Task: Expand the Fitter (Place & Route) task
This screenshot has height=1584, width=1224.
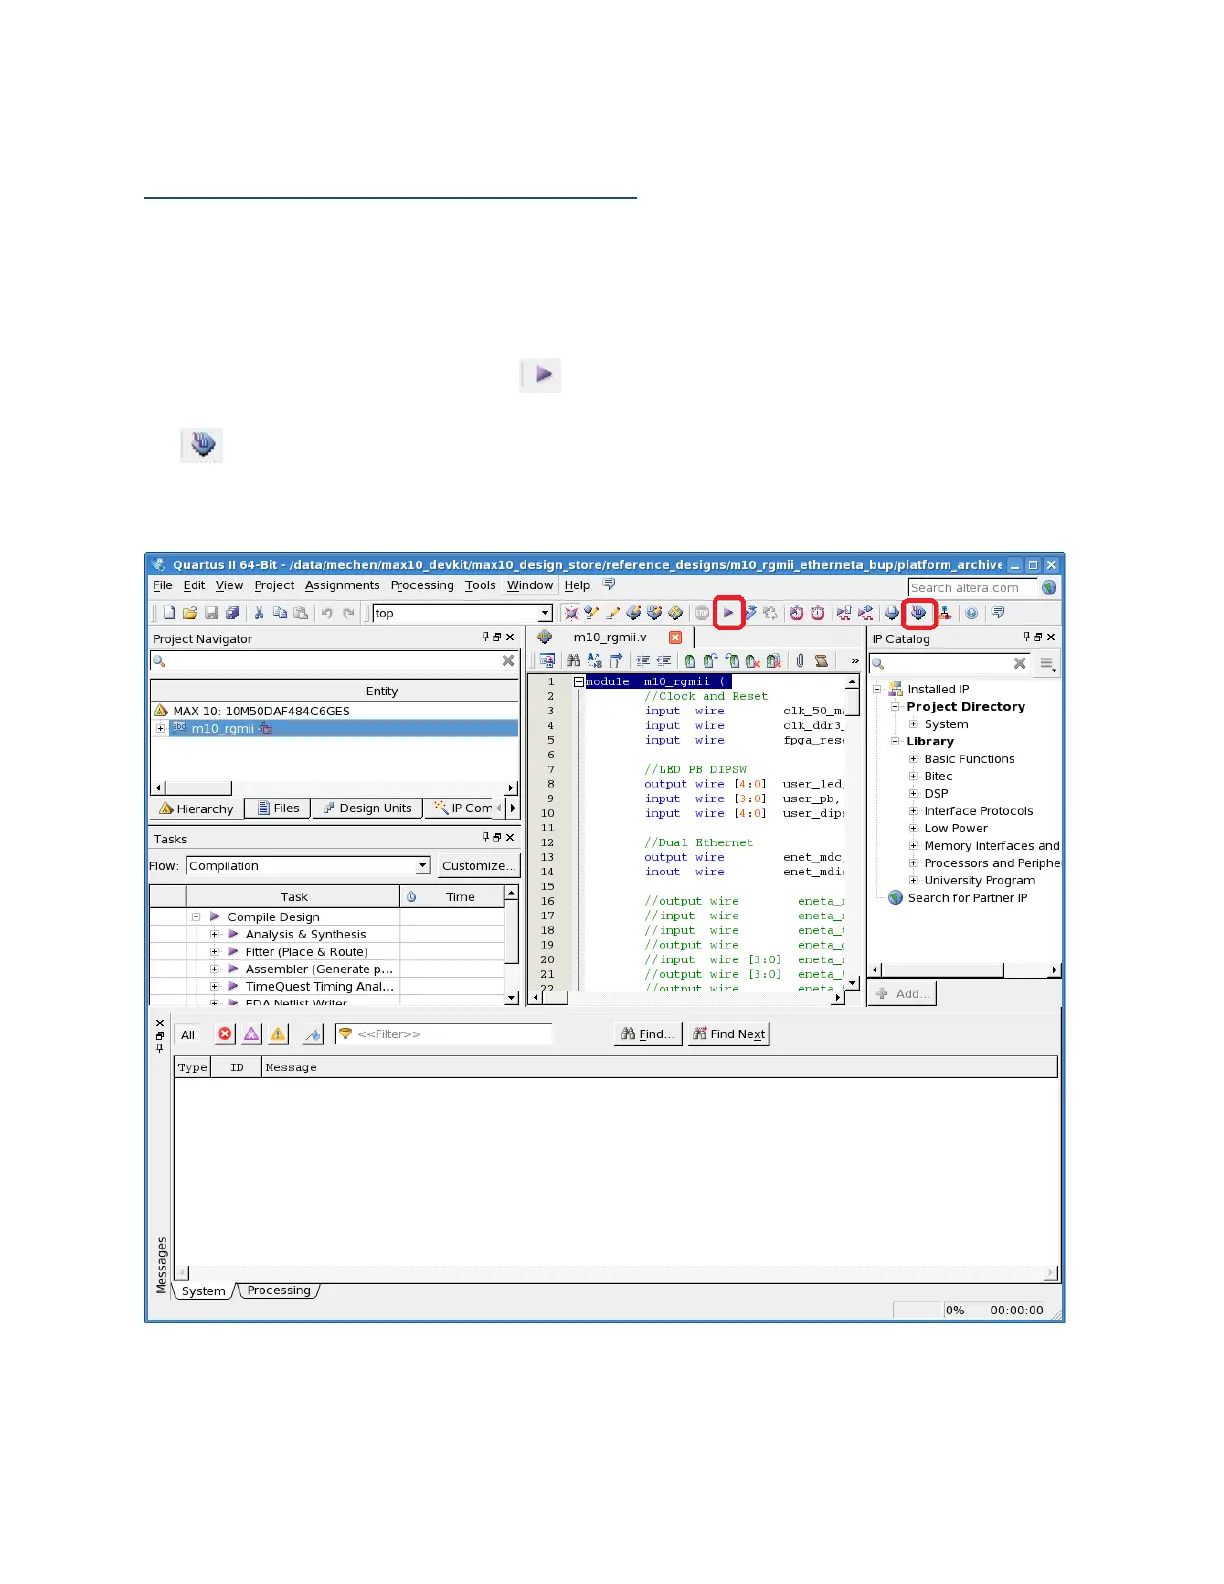Action: tap(214, 952)
